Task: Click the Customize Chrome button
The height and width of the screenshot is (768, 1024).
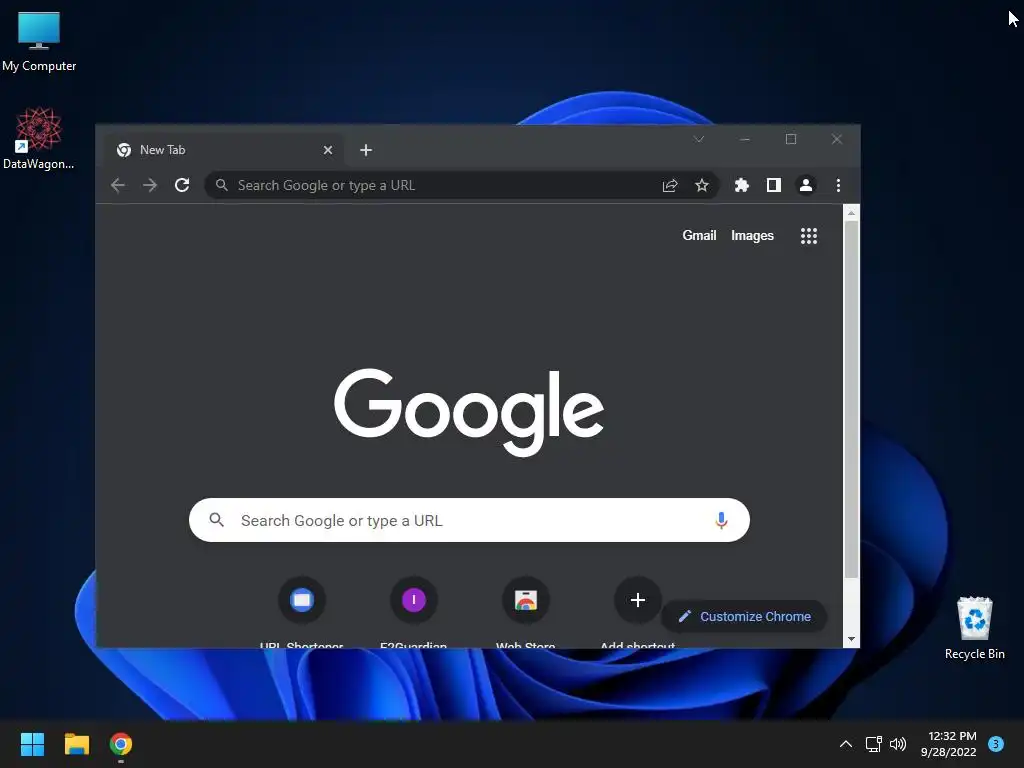Action: point(744,616)
